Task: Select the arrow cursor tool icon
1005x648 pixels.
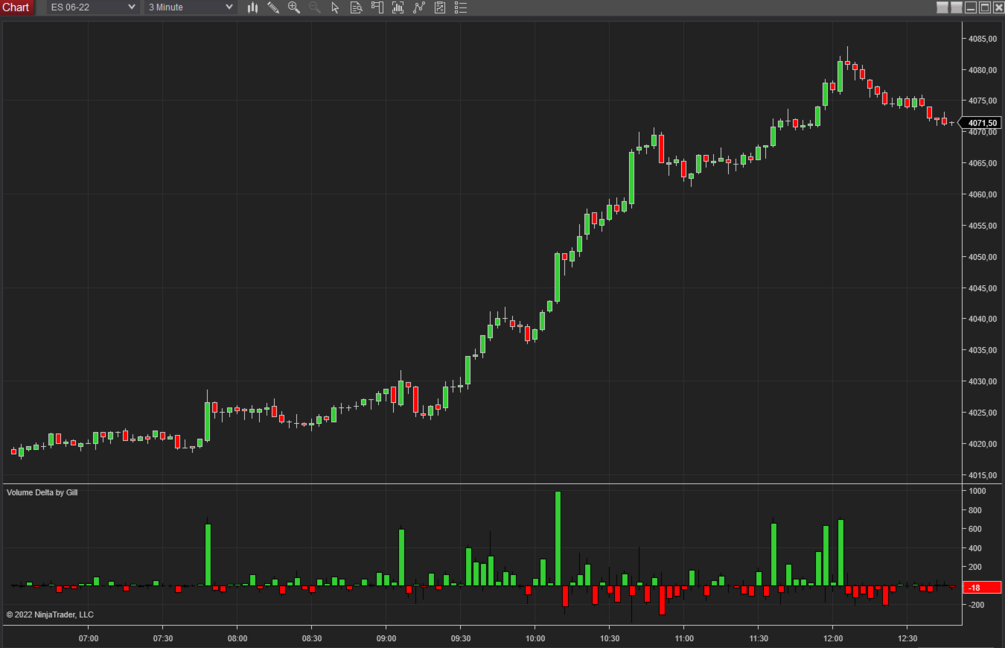Action: 335,8
